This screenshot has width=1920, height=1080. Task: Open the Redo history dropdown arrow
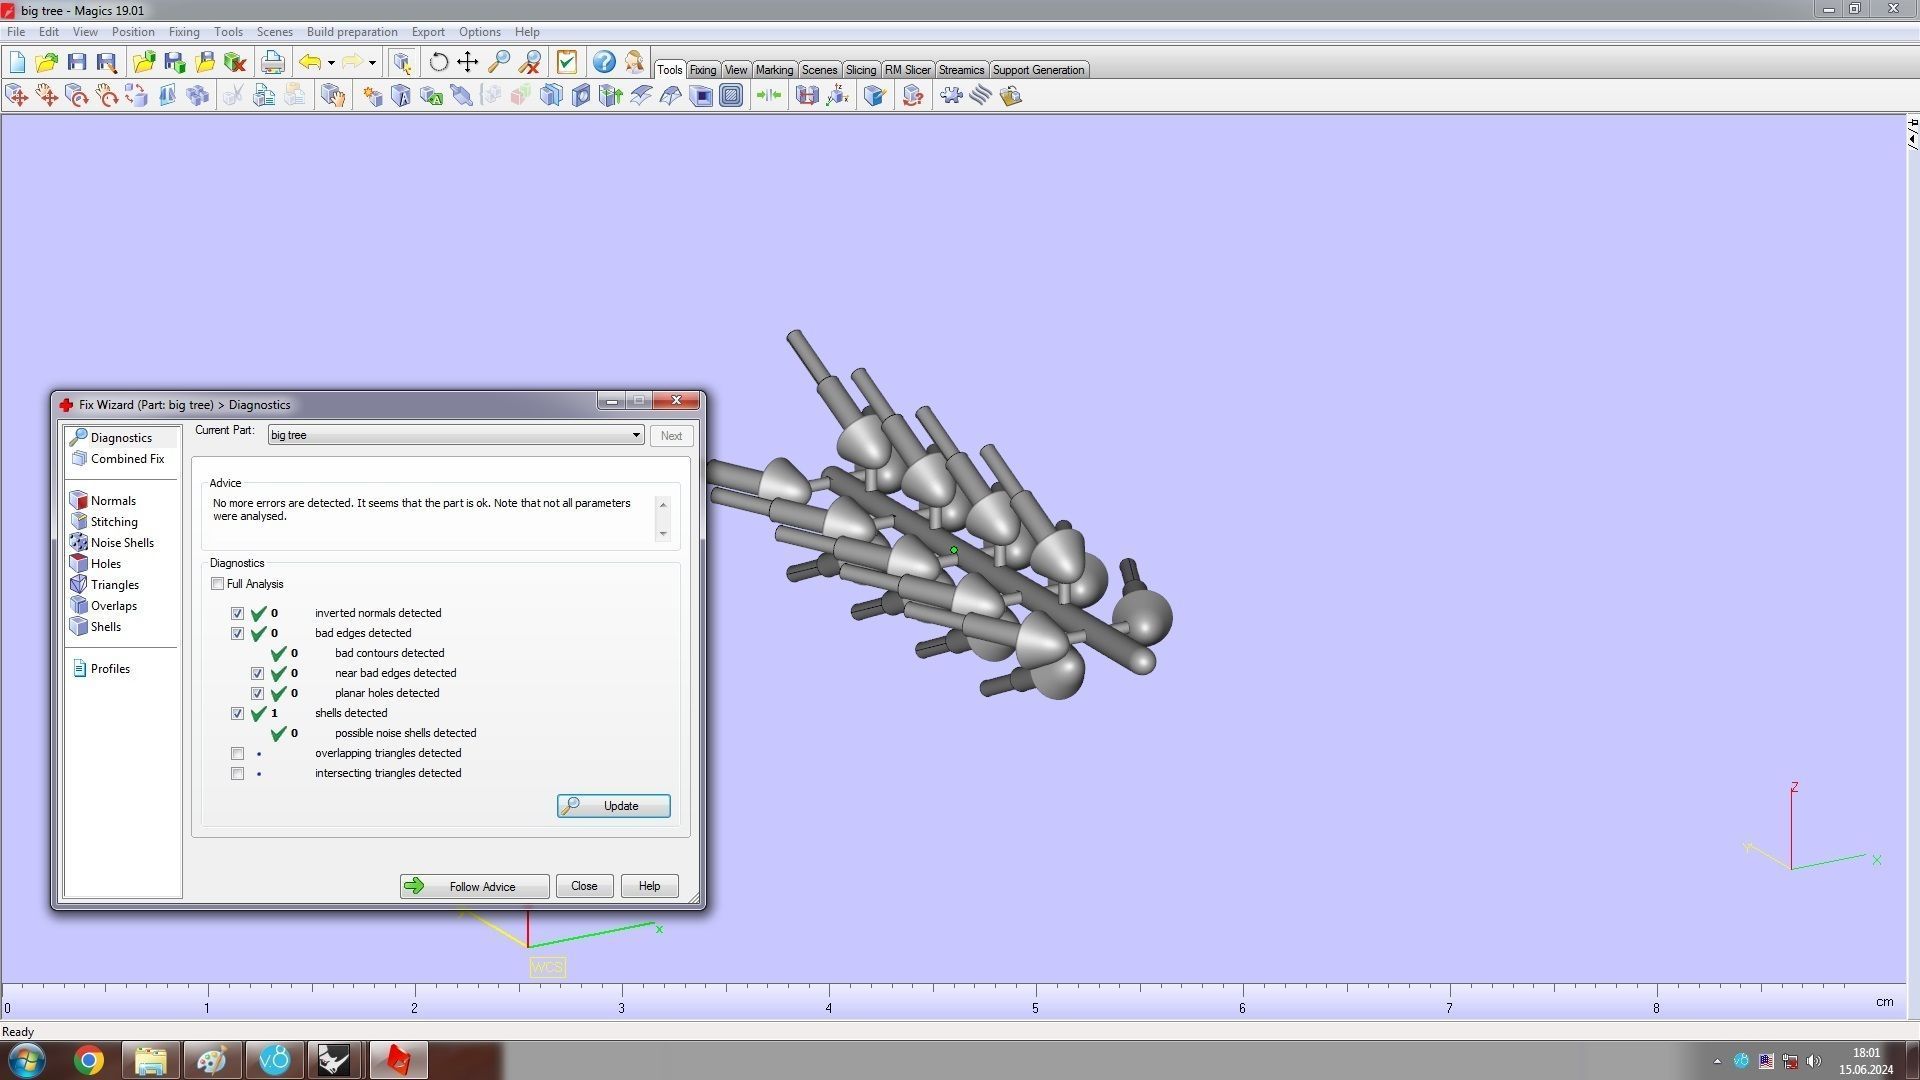pyautogui.click(x=372, y=63)
